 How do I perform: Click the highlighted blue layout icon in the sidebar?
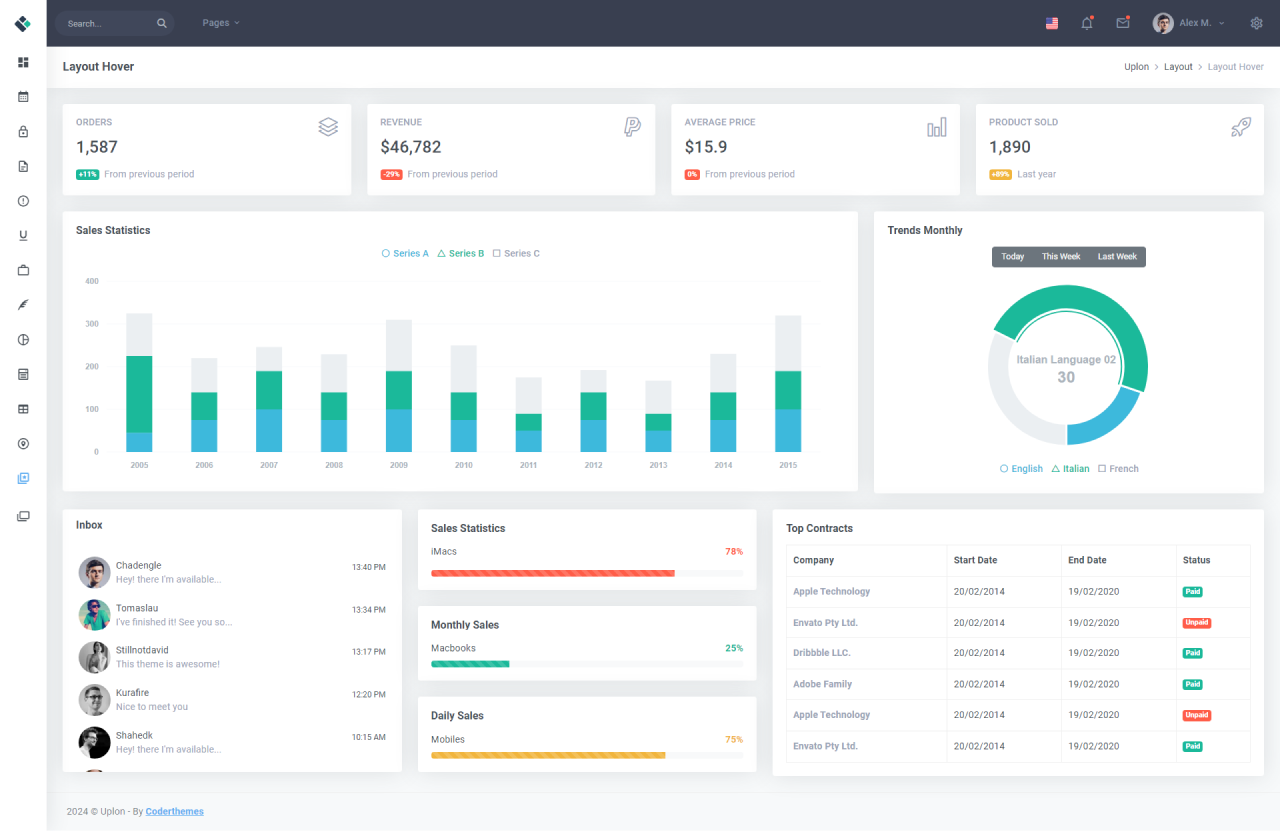(x=23, y=478)
